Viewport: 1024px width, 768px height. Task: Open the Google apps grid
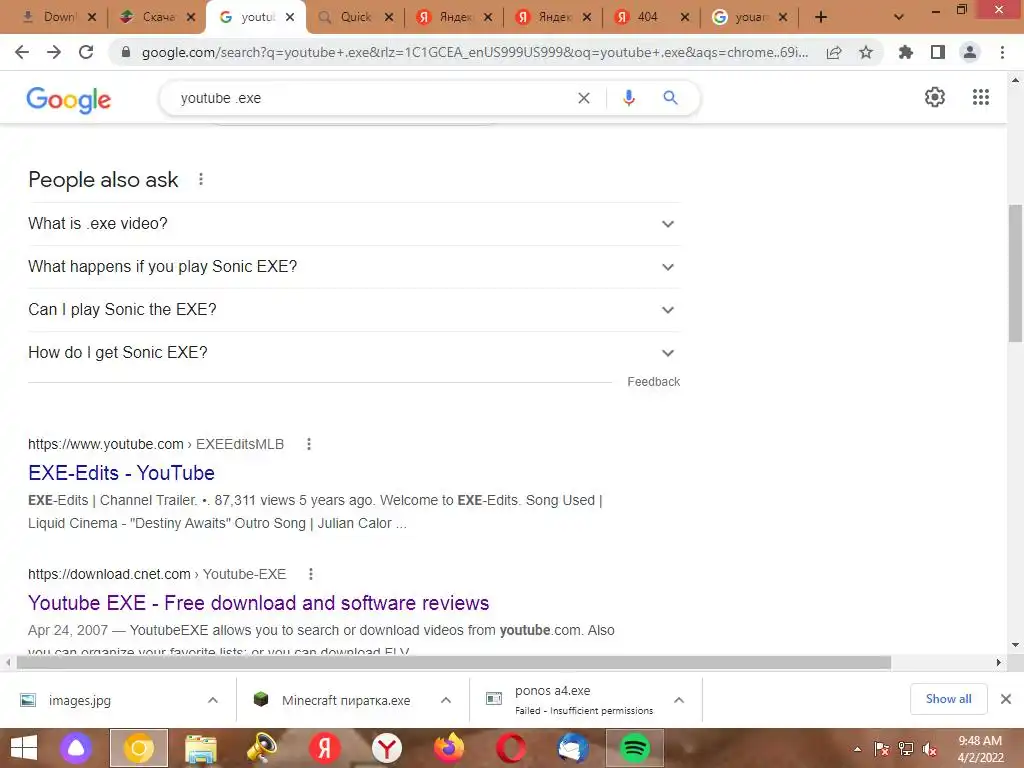pos(981,97)
